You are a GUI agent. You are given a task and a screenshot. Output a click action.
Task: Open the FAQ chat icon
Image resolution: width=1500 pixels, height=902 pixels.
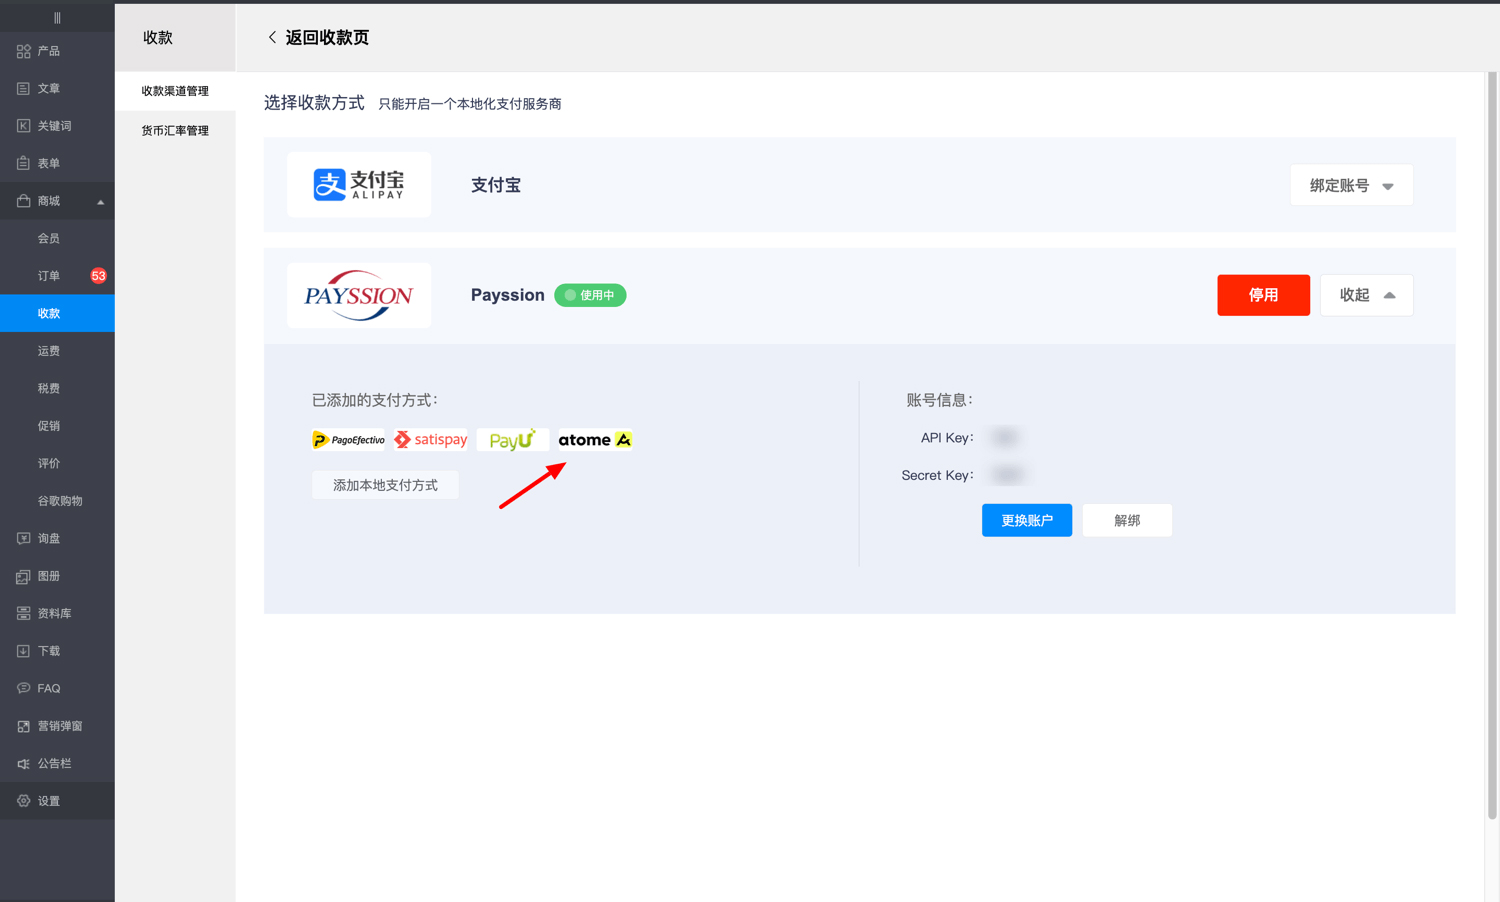pyautogui.click(x=23, y=688)
